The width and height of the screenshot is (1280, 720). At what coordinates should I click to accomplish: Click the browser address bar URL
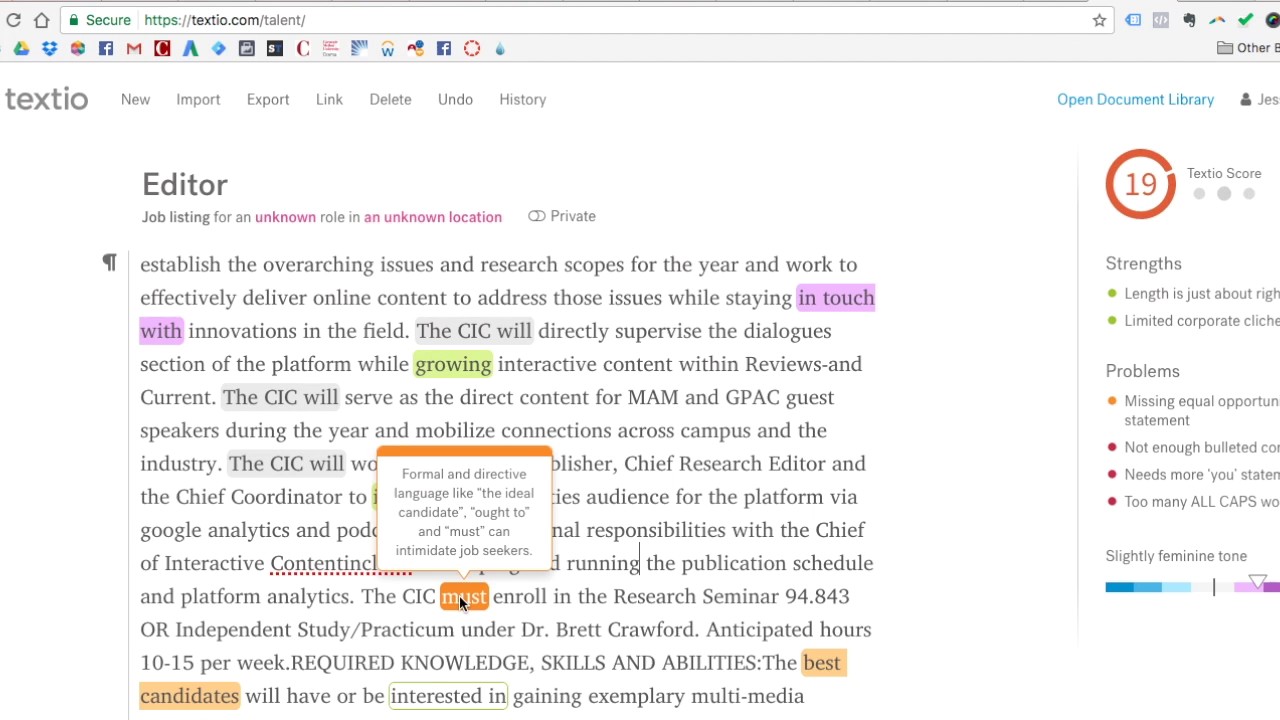225,20
